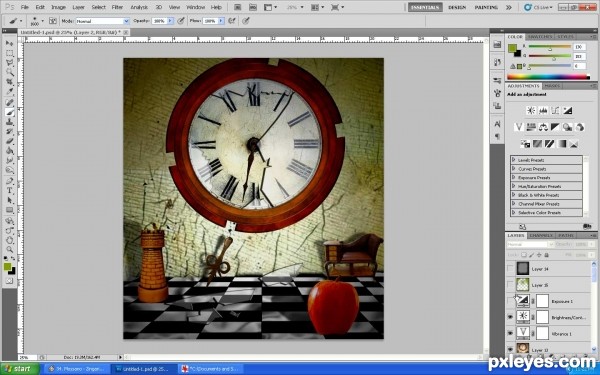The width and height of the screenshot is (600, 375).
Task: Switch to the Channels tab
Action: point(541,235)
